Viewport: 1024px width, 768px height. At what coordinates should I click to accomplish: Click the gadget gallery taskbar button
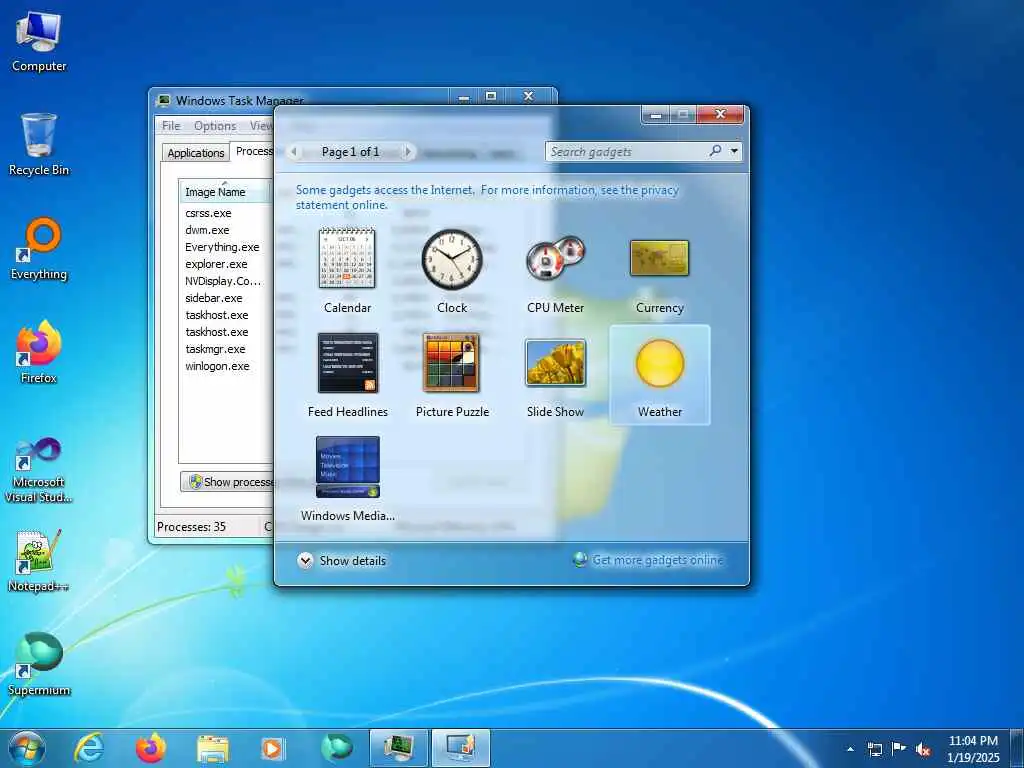coord(460,748)
